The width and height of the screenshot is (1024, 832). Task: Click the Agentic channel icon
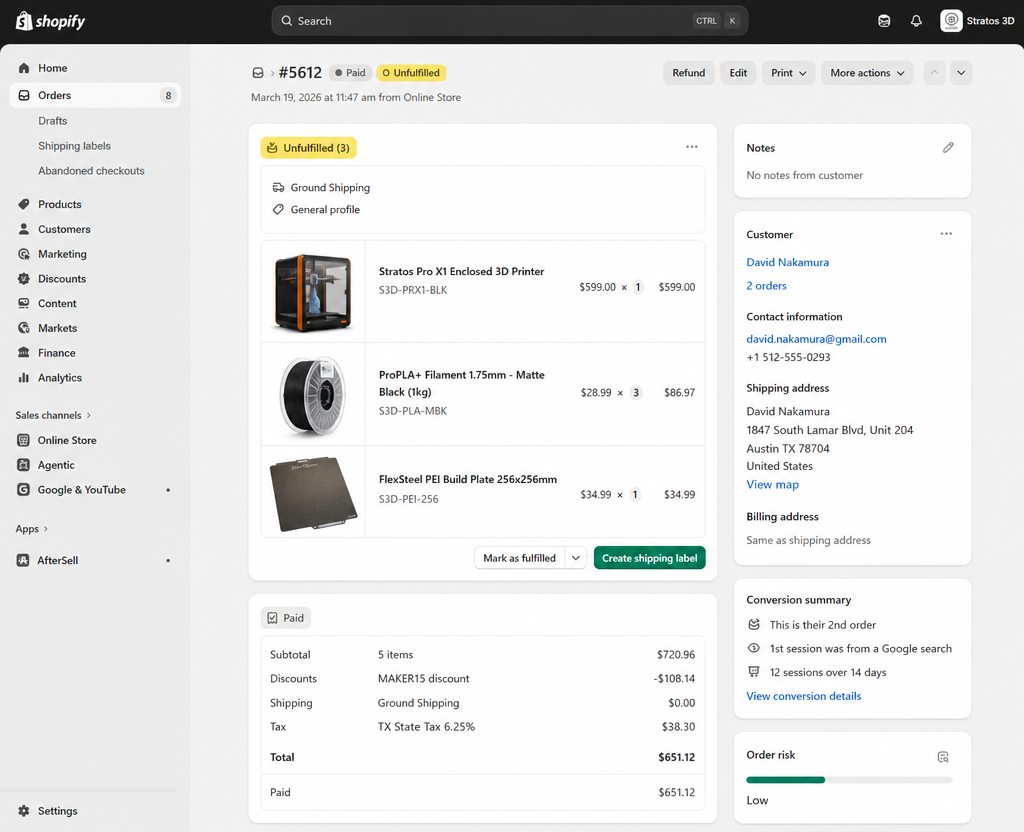[24, 465]
